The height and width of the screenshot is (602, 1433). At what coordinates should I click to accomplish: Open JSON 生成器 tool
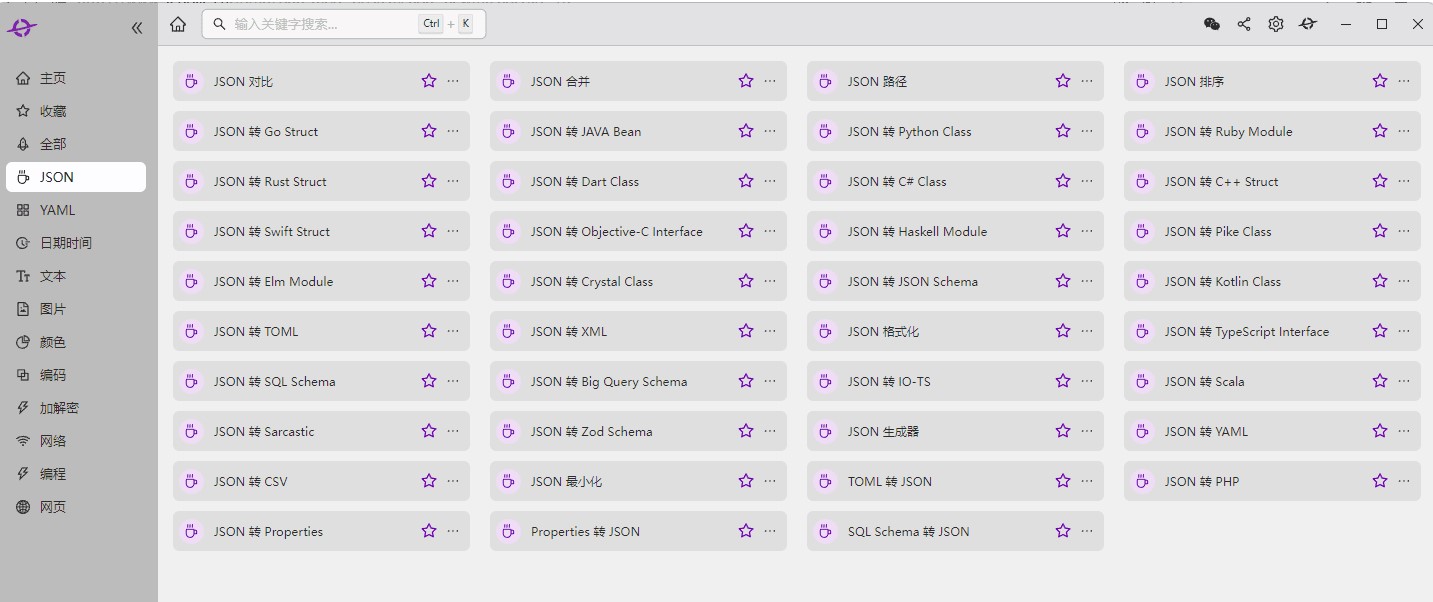tap(955, 431)
